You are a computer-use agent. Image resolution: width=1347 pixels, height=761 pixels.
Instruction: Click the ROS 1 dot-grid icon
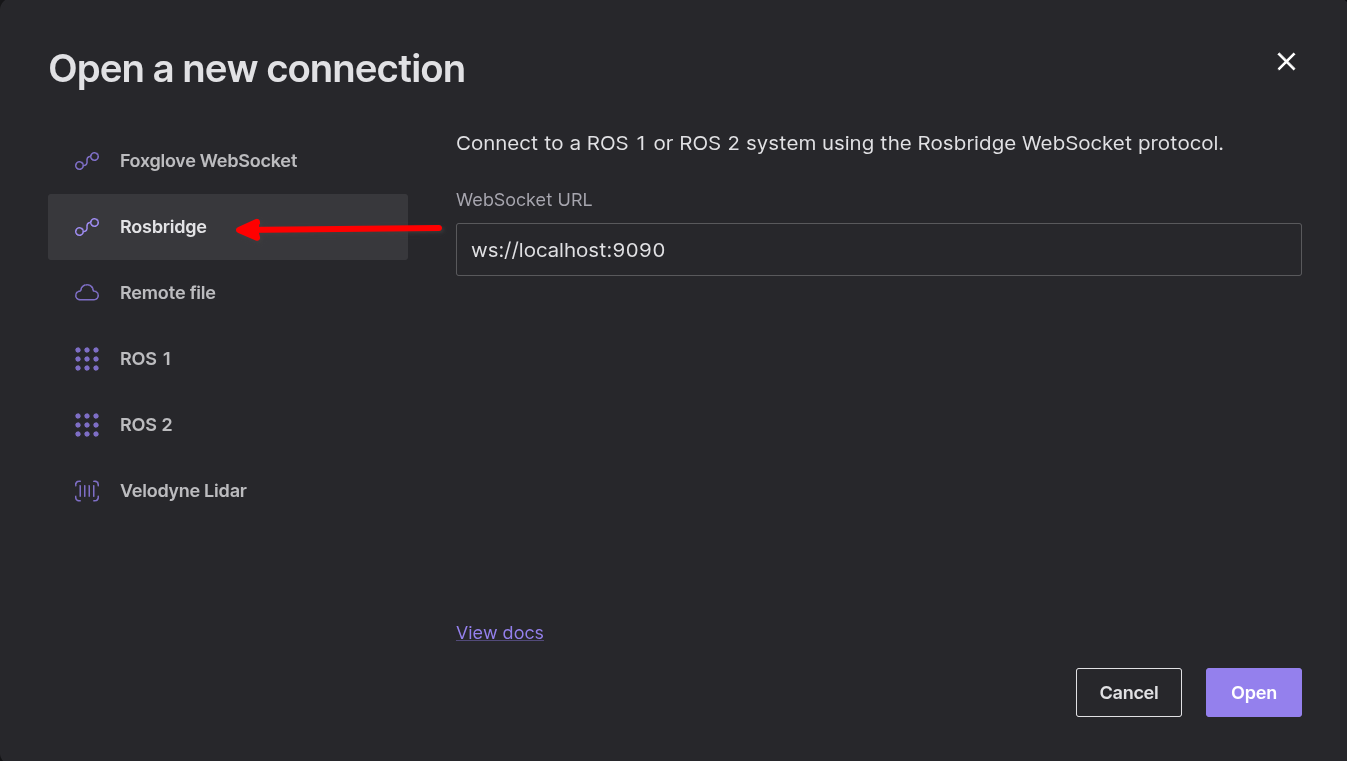(x=87, y=359)
